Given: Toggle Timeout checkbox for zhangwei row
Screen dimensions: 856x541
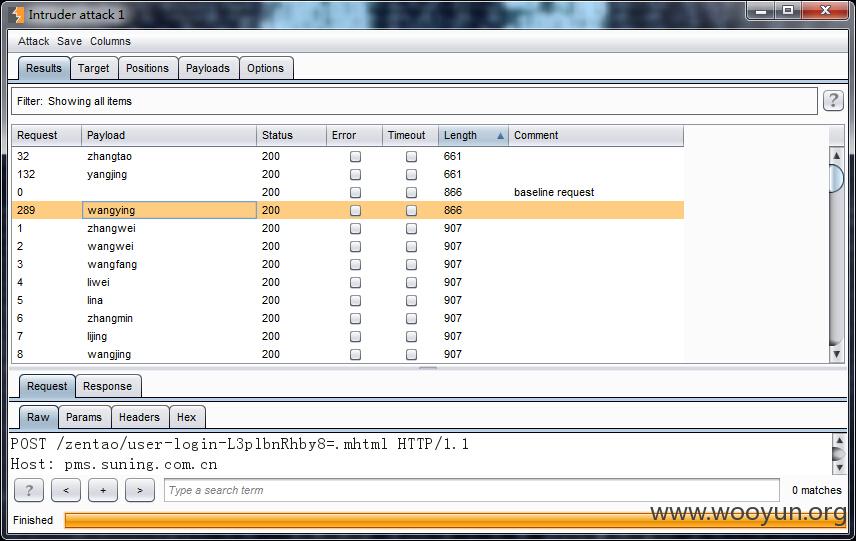Looking at the screenshot, I should coord(411,229).
